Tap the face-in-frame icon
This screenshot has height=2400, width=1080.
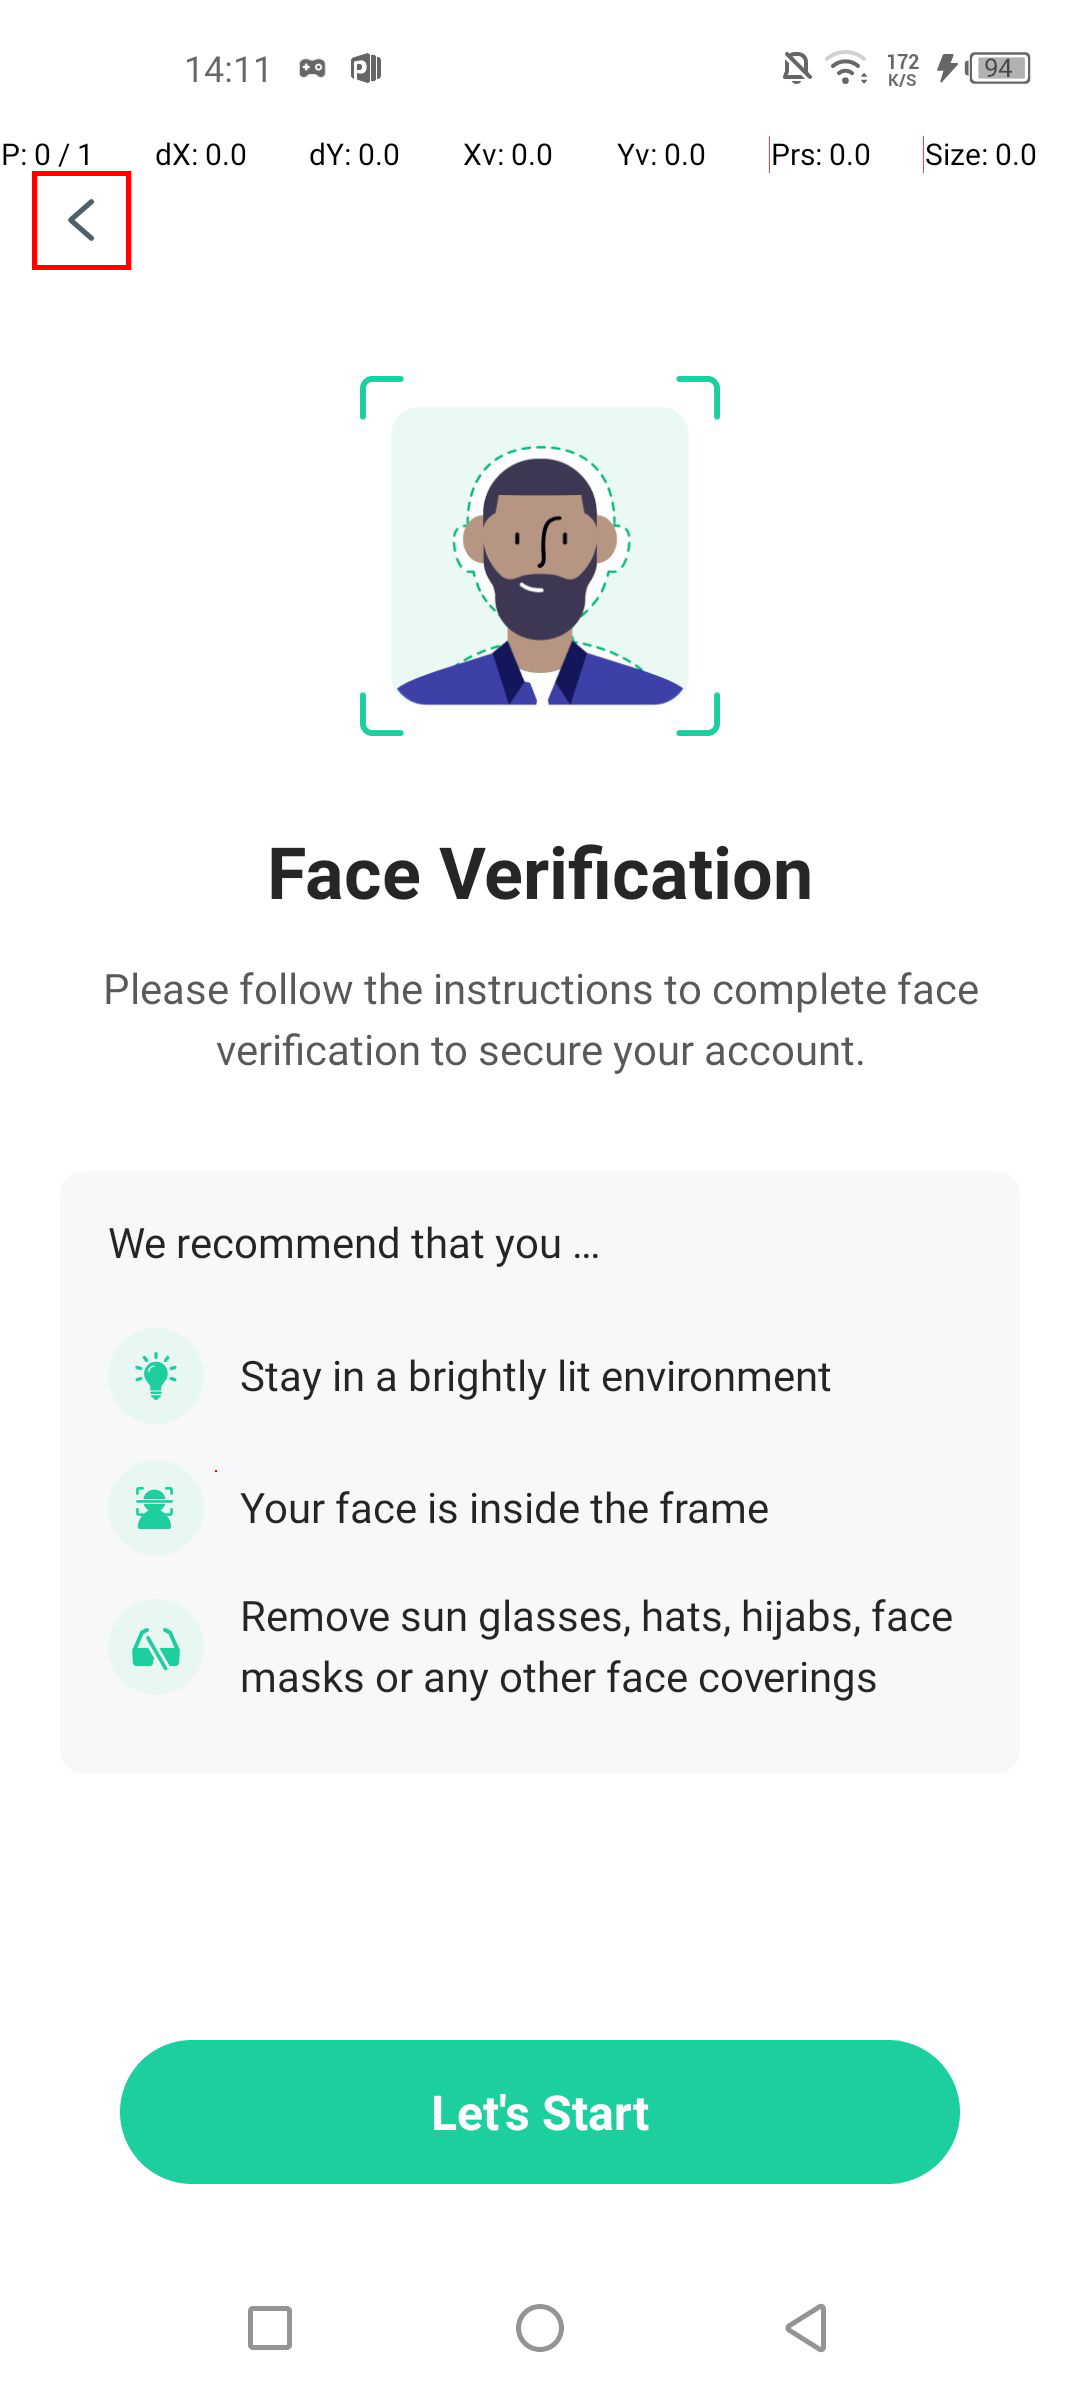pyautogui.click(x=156, y=1508)
